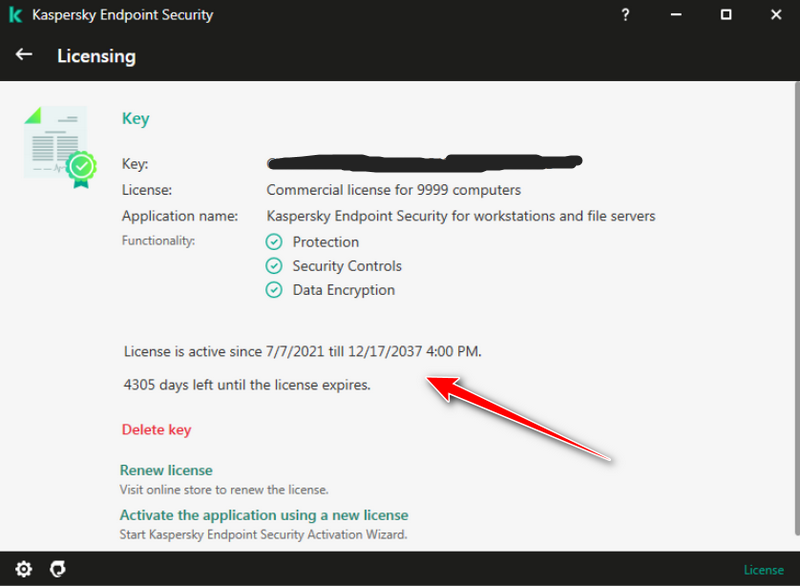Viewport: 800px width, 586px height.
Task: Activate the application using a new license
Action: click(264, 515)
